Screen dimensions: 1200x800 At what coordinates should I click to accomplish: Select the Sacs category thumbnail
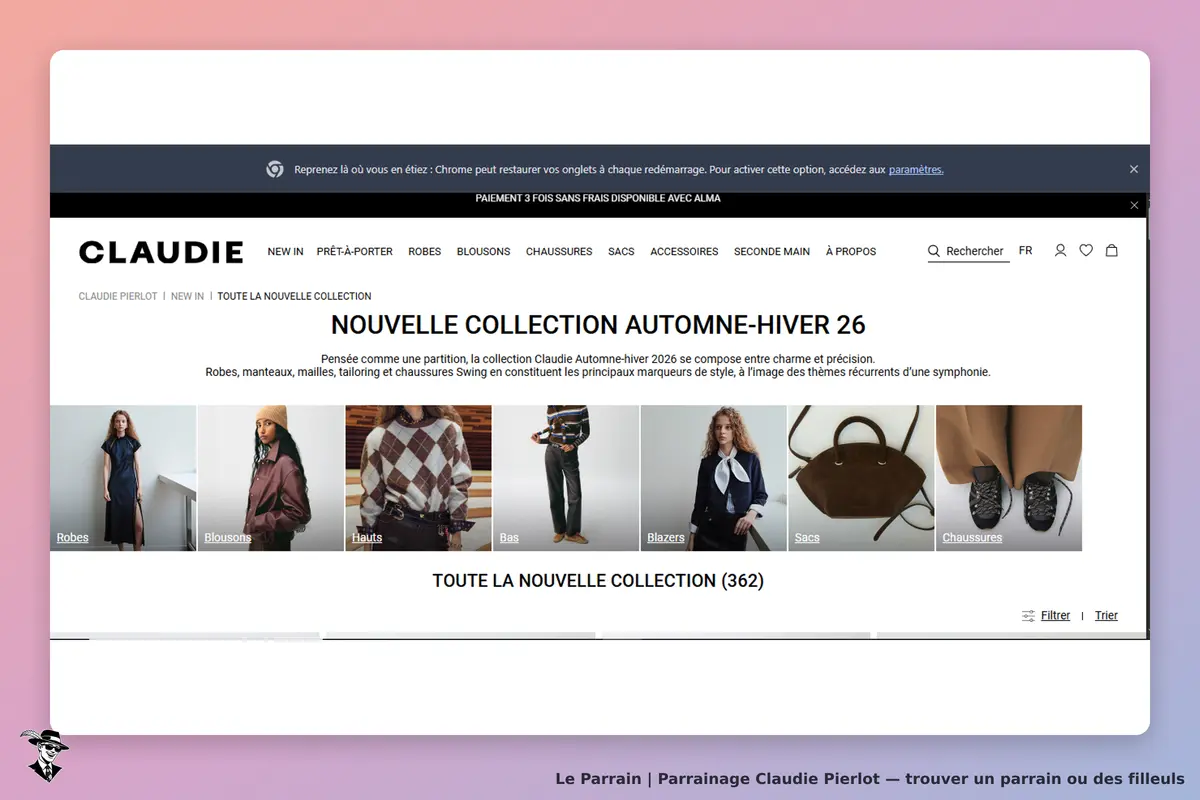pyautogui.click(x=861, y=478)
